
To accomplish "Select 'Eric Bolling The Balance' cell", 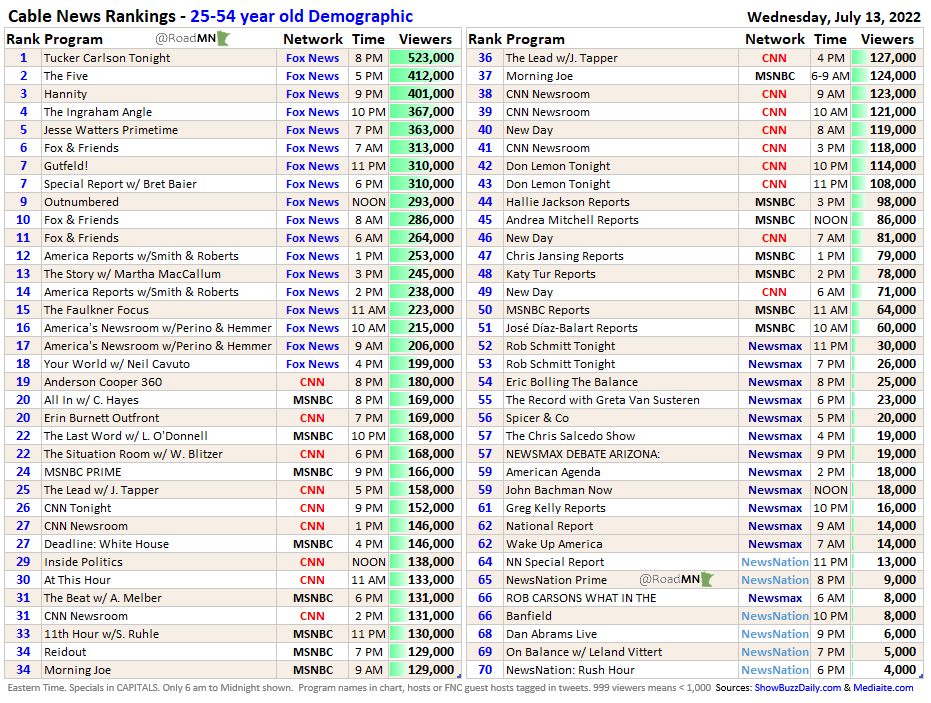I will click(621, 382).
